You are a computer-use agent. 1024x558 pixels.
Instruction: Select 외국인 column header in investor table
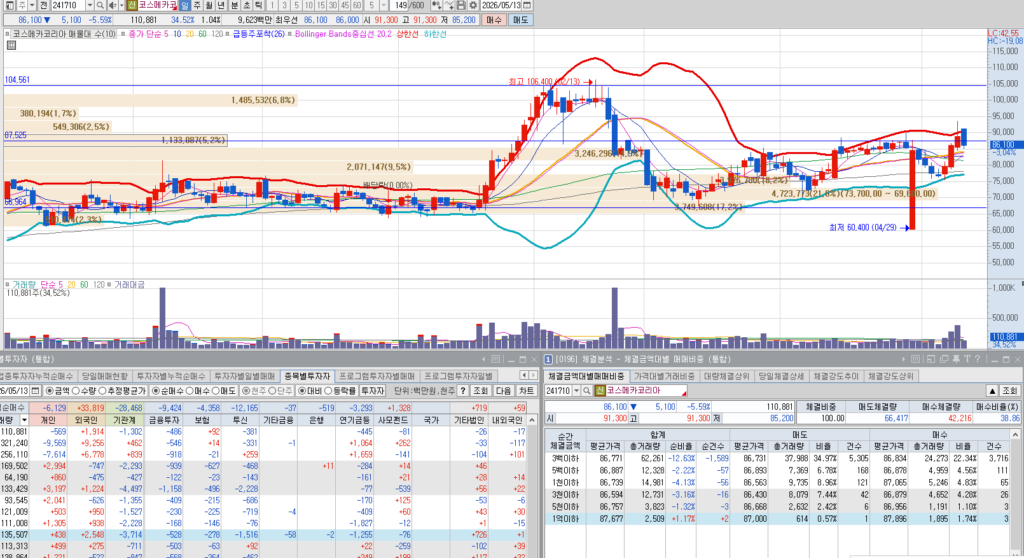(86, 420)
